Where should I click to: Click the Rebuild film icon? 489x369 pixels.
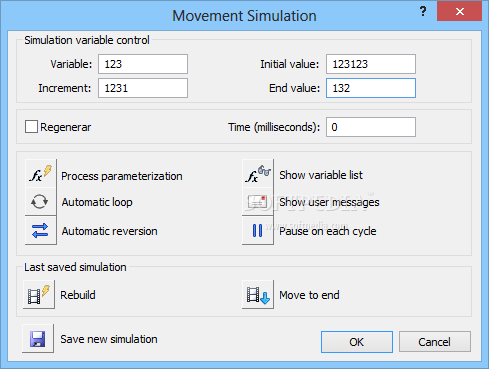[x=39, y=294]
